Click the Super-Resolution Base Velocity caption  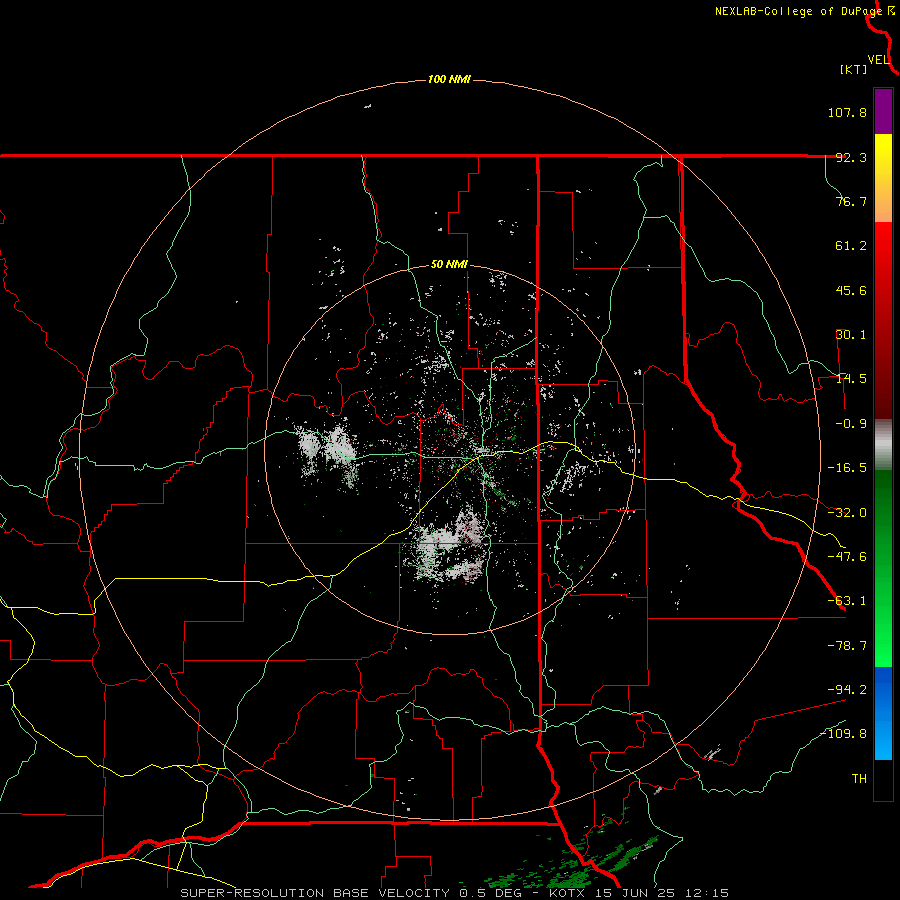(455, 893)
